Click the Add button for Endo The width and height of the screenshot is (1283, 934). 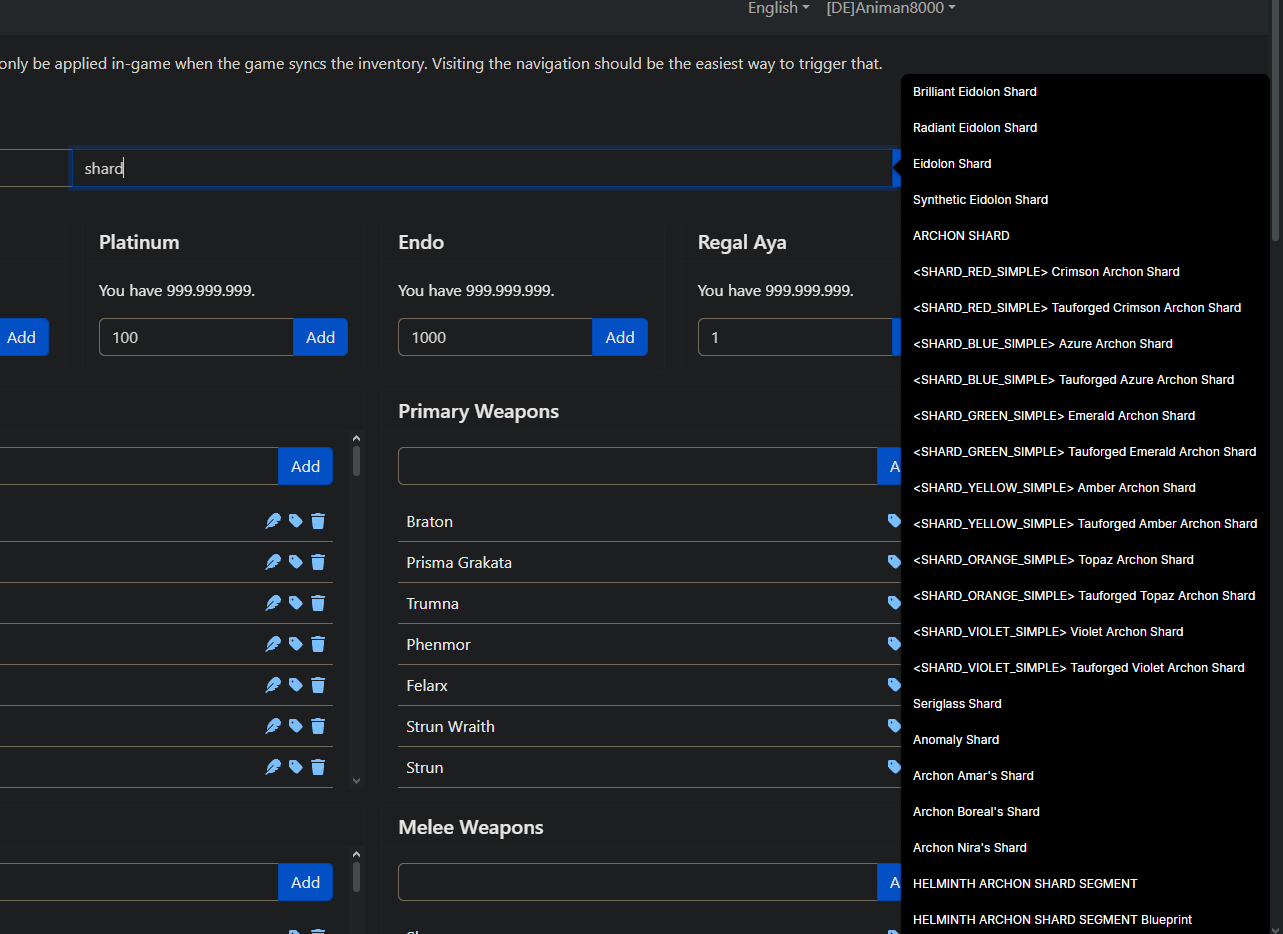coord(620,338)
